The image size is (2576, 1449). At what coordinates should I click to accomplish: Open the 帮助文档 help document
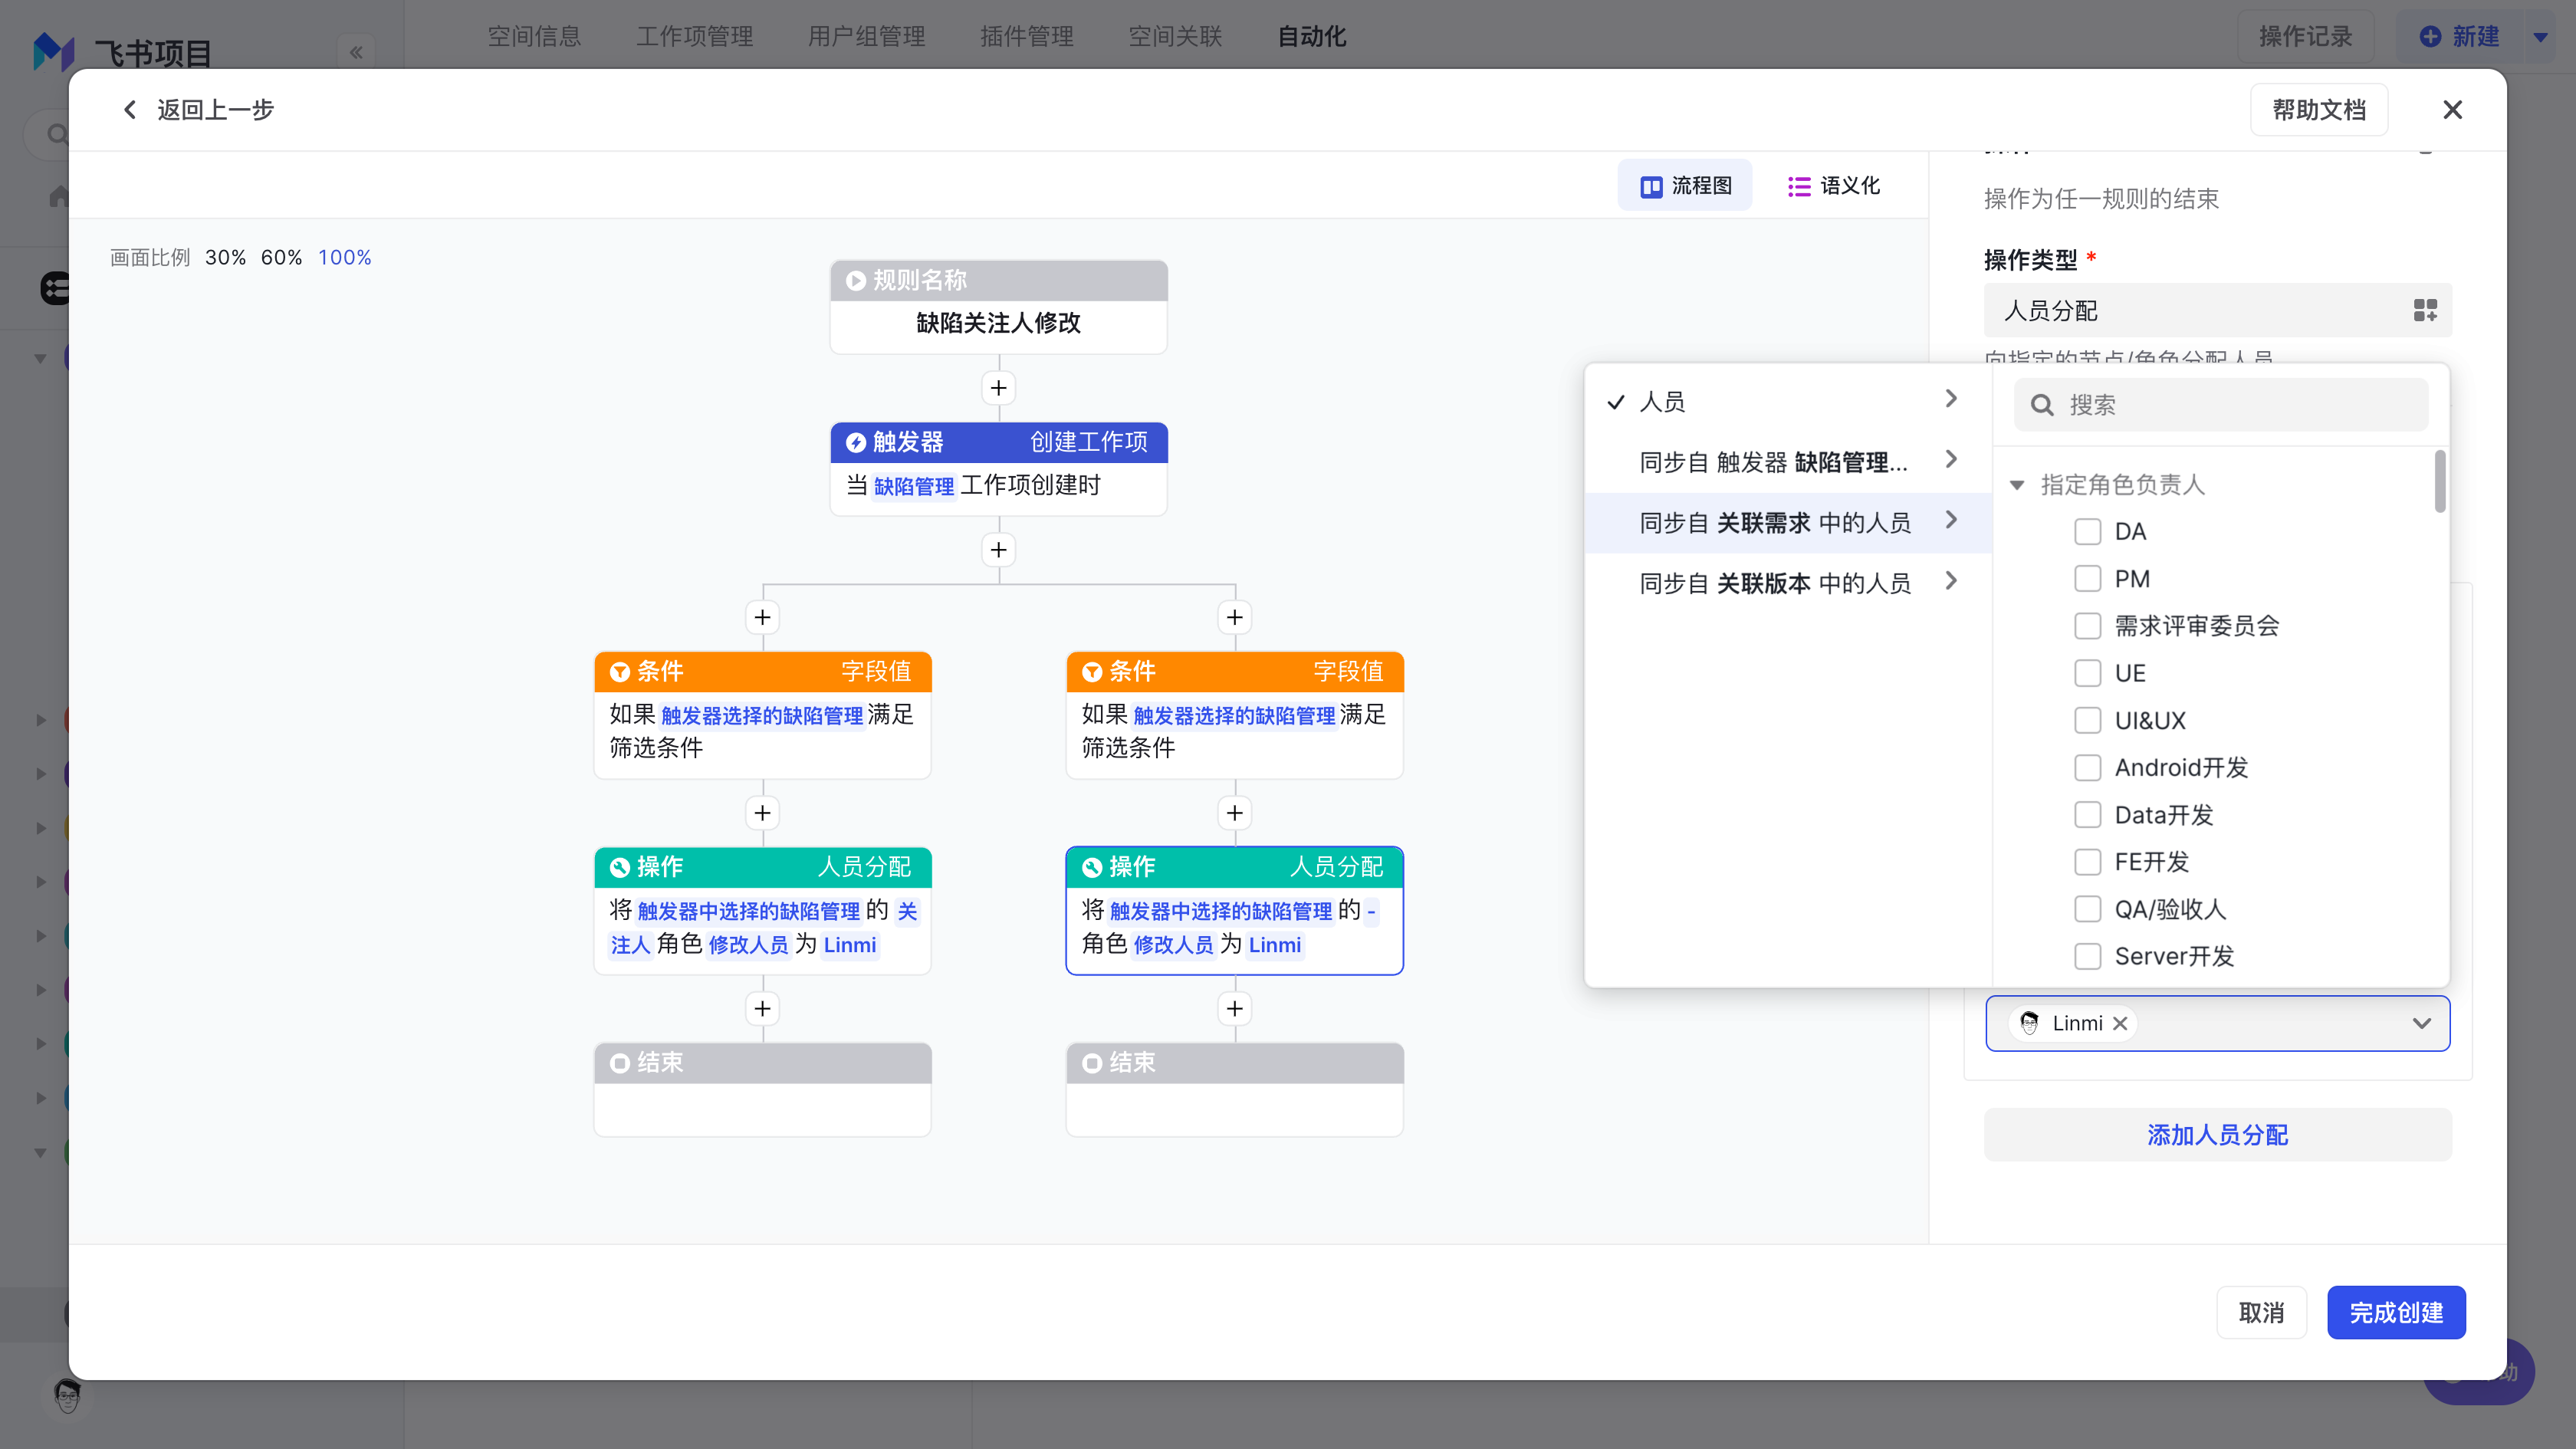tap(2318, 109)
